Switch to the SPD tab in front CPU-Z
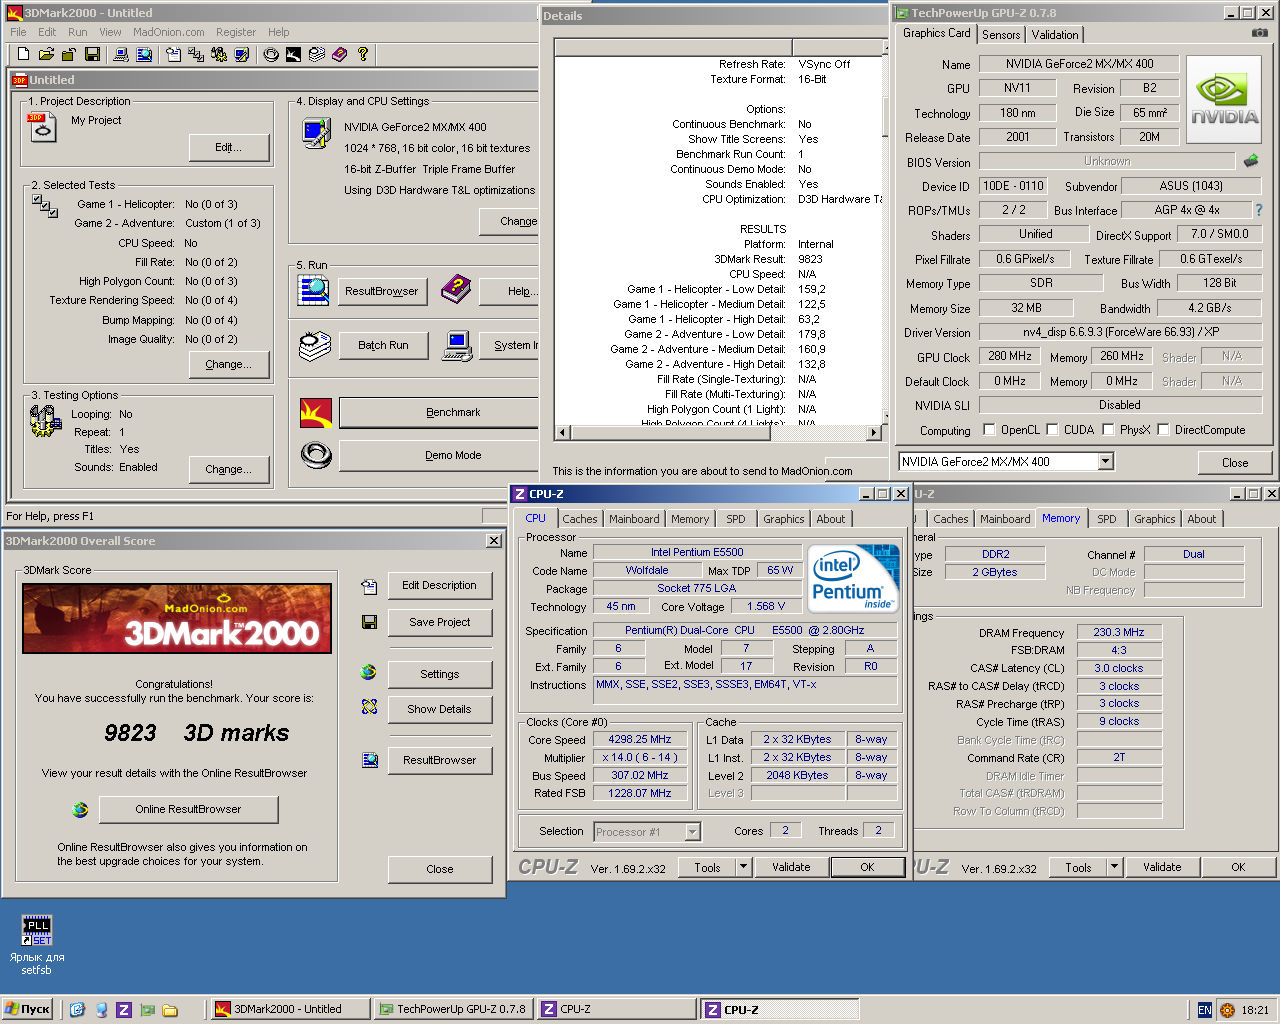This screenshot has width=1280, height=1024. (736, 519)
